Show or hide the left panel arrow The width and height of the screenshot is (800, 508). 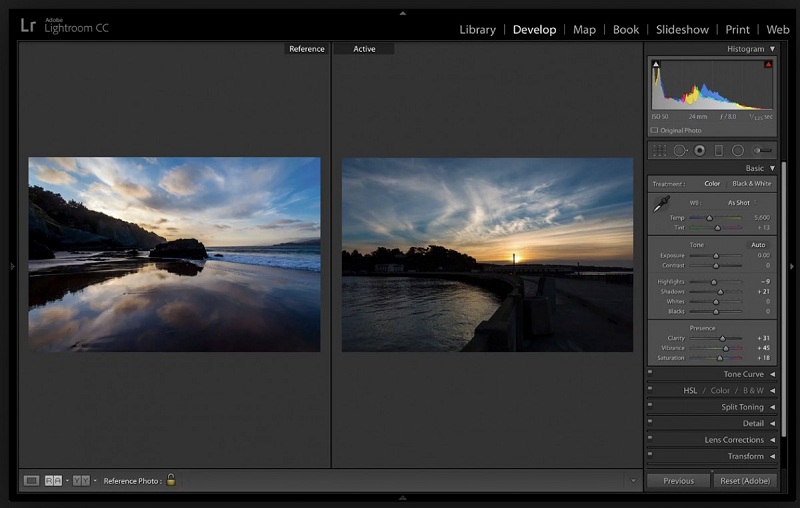[x=13, y=266]
